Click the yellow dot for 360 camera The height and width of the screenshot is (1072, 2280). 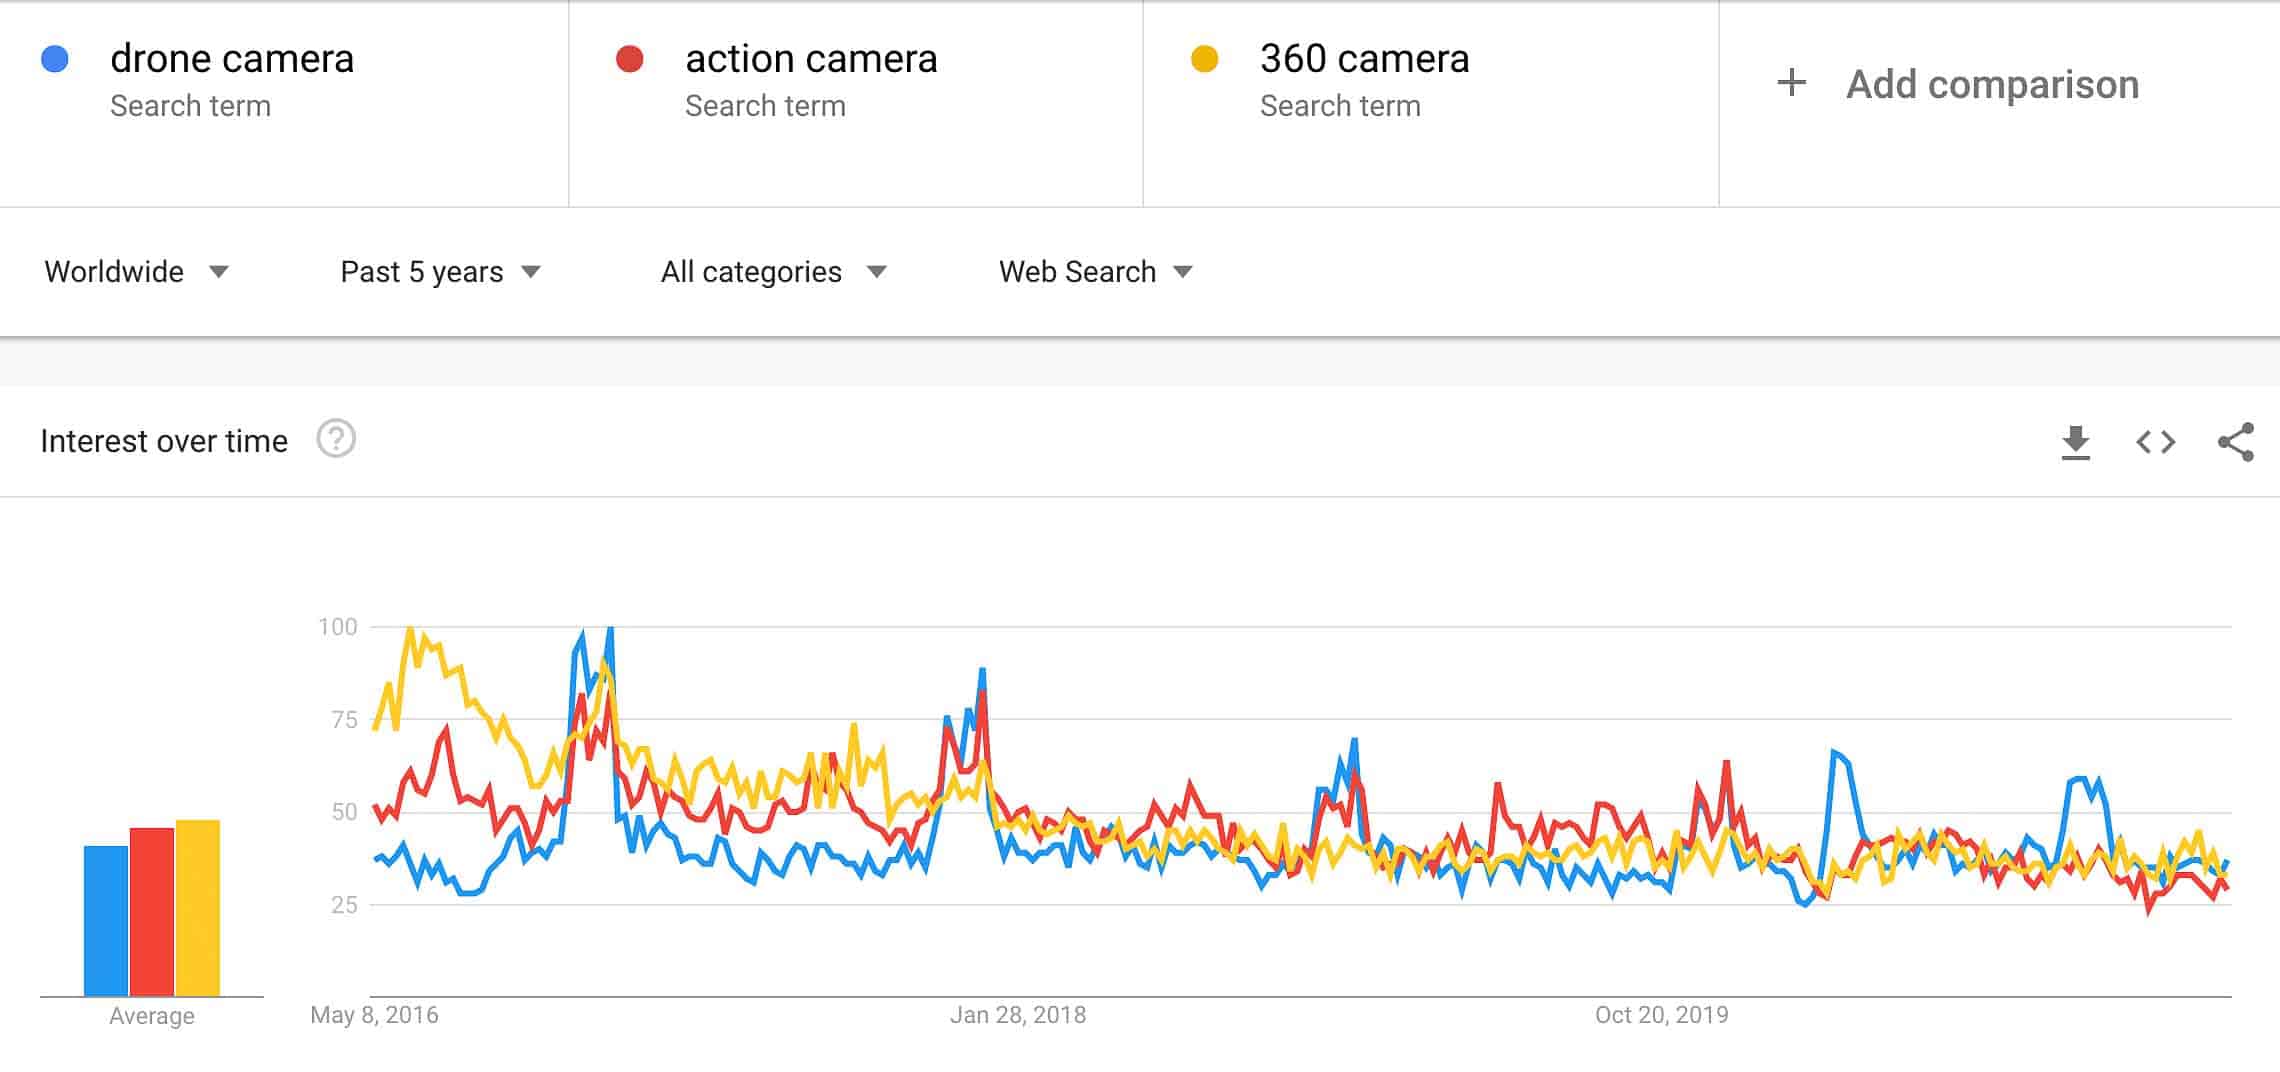[1205, 59]
